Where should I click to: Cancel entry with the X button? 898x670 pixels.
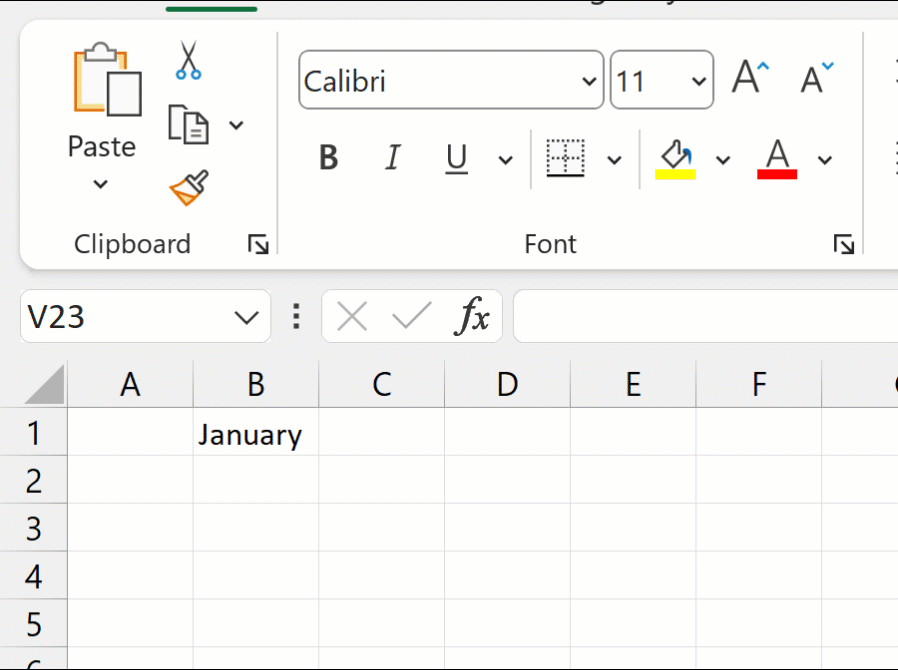coord(352,316)
